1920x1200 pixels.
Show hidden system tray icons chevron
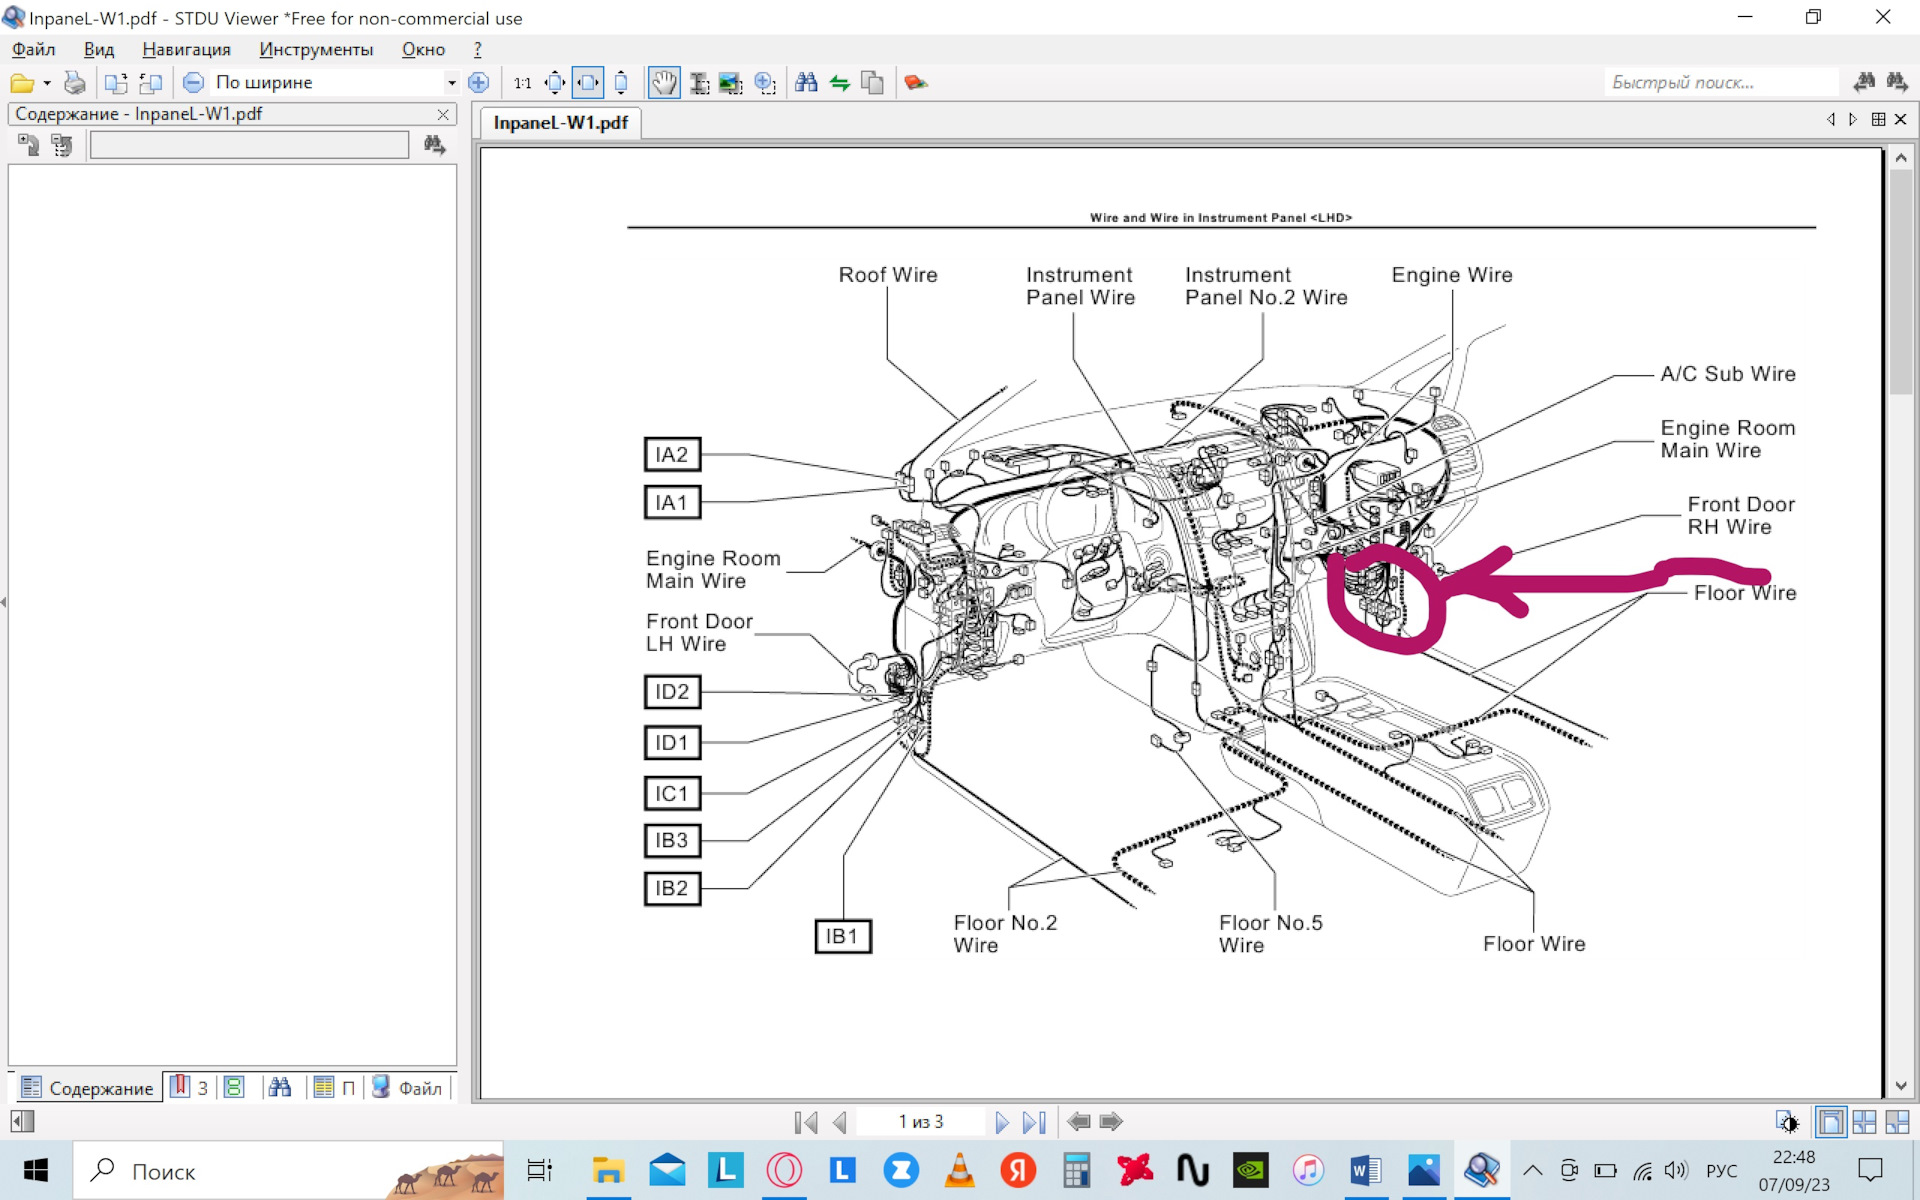click(x=1532, y=1171)
